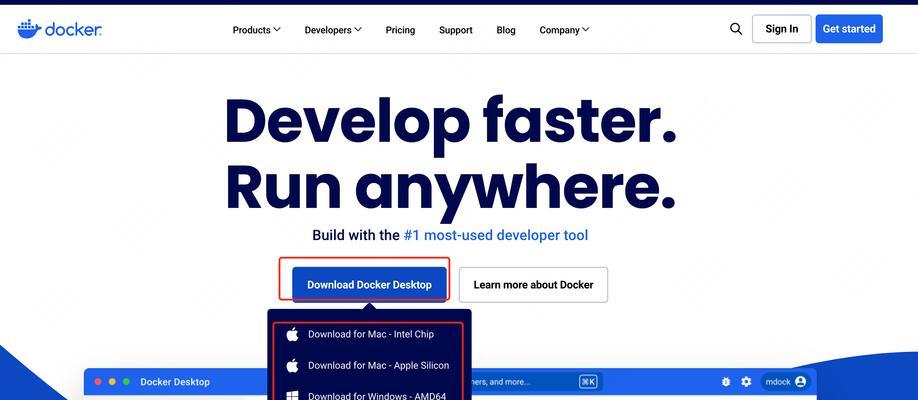Follow the #1 most-used developer tool link

496,235
